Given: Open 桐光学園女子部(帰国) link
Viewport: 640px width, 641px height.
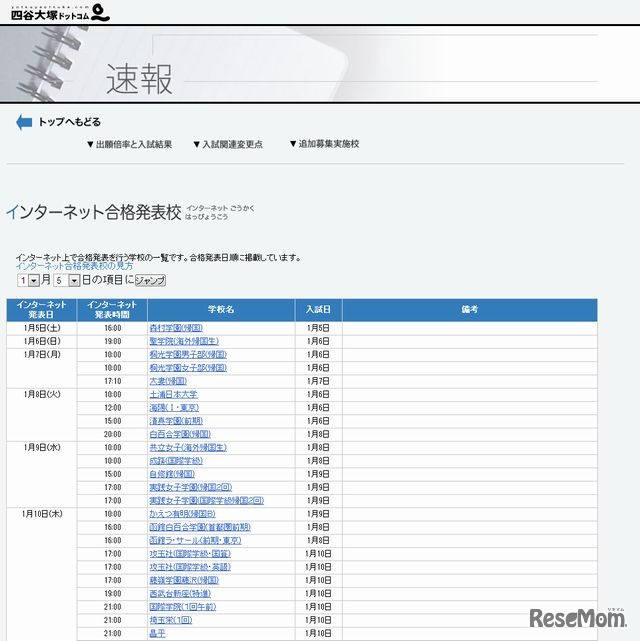Looking at the screenshot, I should tap(188, 368).
